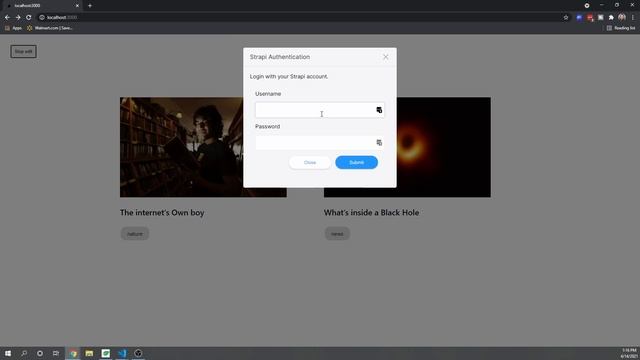Bookmark this page with the star icon
The width and height of the screenshot is (640, 360).
566,18
